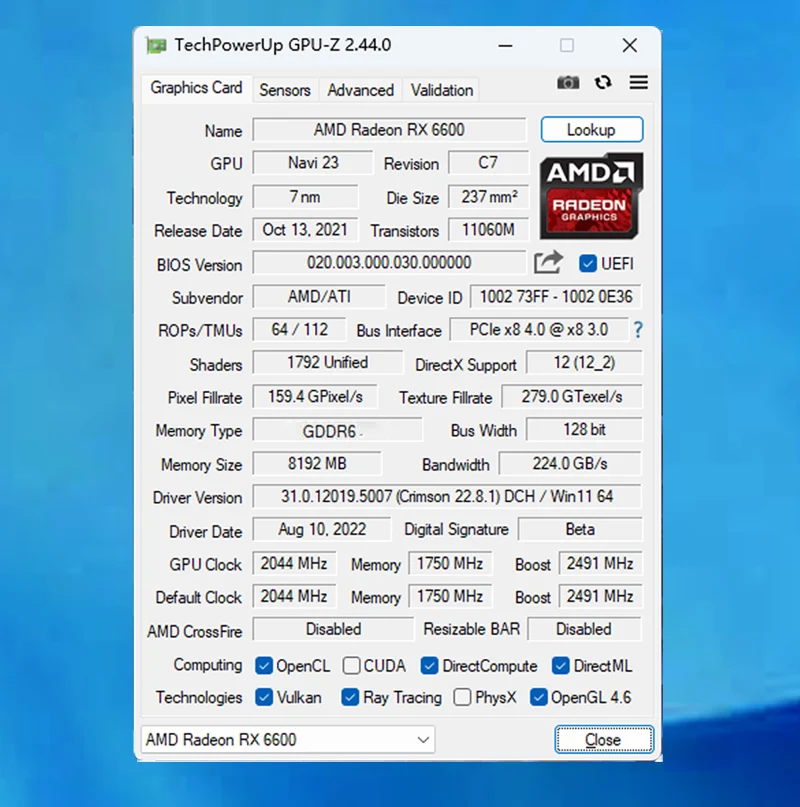Toggle the DirectCompute checkbox
The height and width of the screenshot is (807, 800).
point(429,665)
